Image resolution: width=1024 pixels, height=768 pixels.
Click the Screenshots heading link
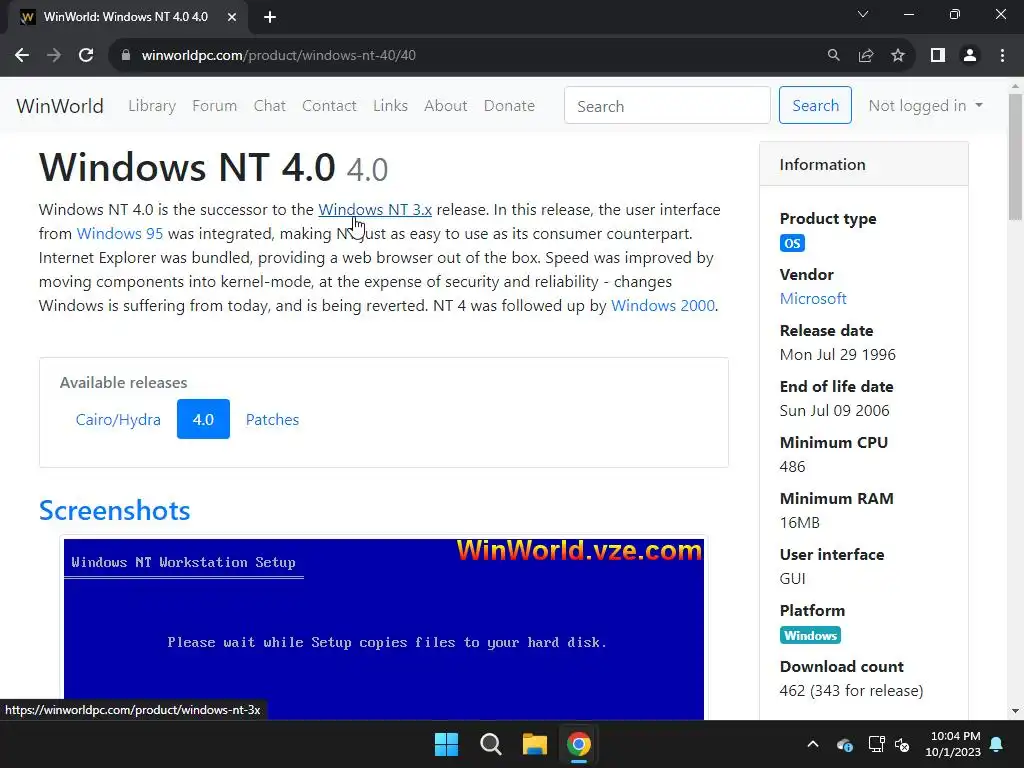pos(114,511)
